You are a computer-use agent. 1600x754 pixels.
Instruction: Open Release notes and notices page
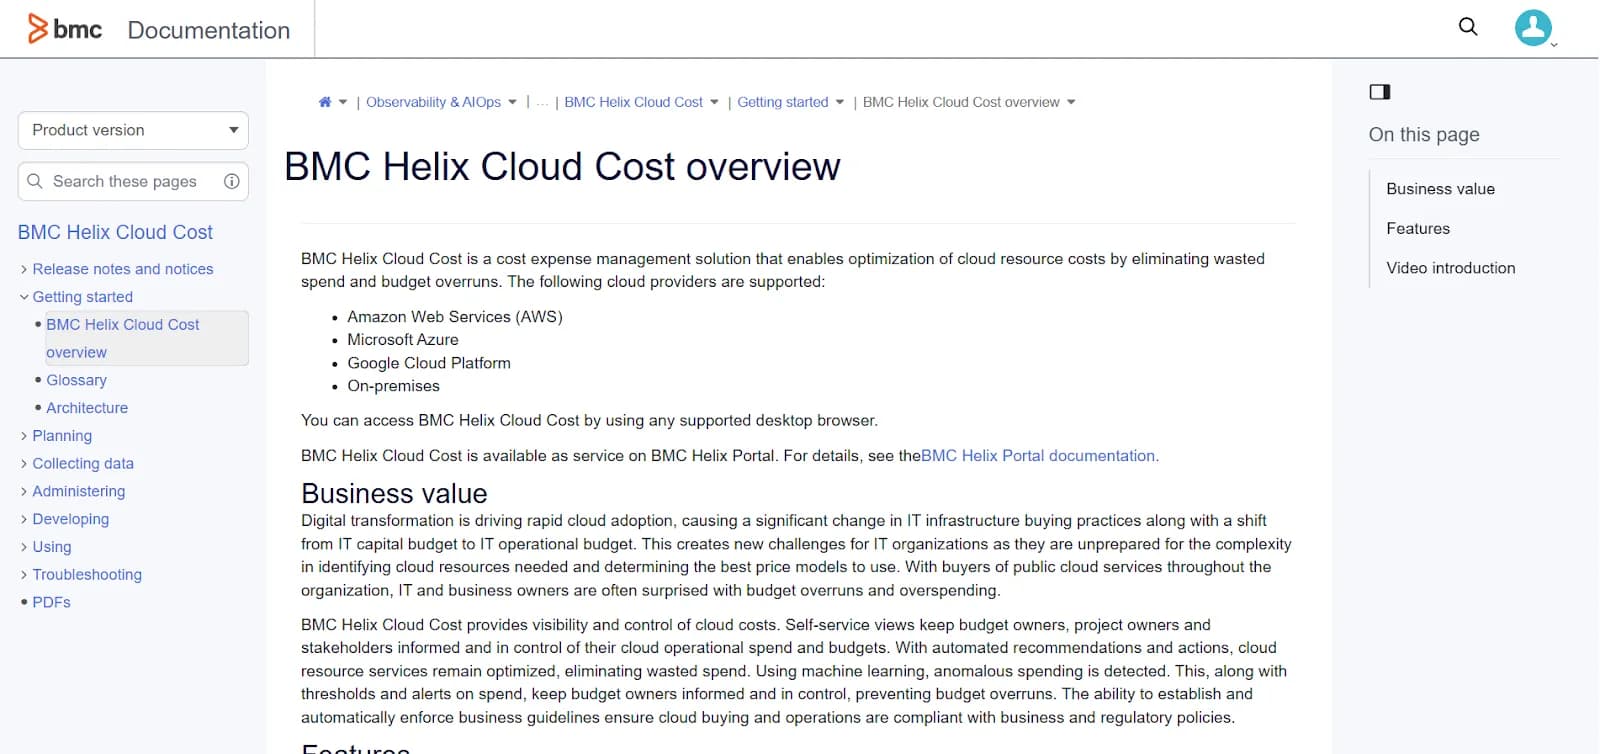pyautogui.click(x=123, y=269)
